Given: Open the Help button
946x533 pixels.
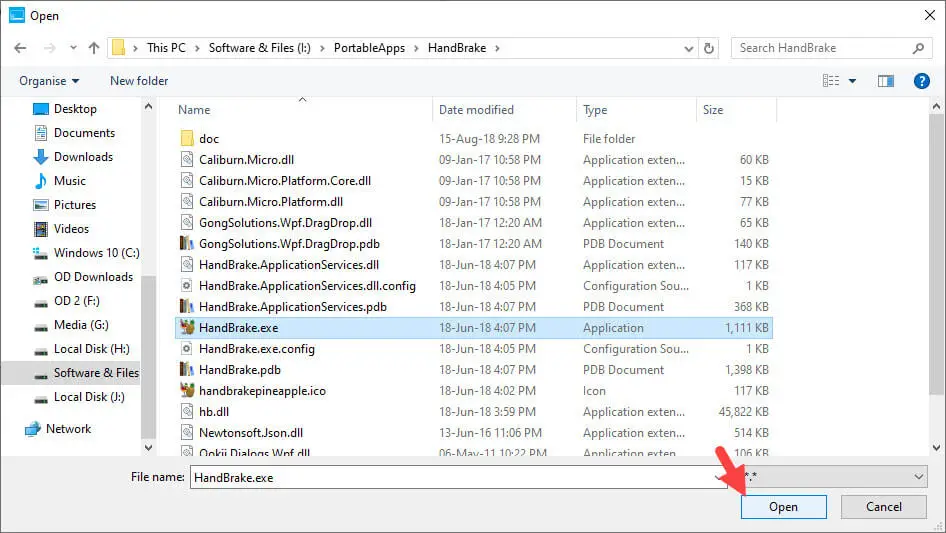Looking at the screenshot, I should [921, 81].
